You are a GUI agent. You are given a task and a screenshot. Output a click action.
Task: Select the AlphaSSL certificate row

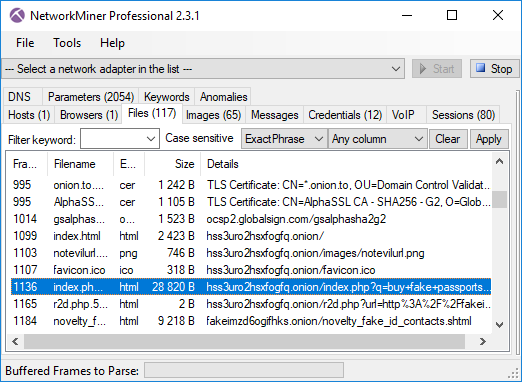click(251, 202)
